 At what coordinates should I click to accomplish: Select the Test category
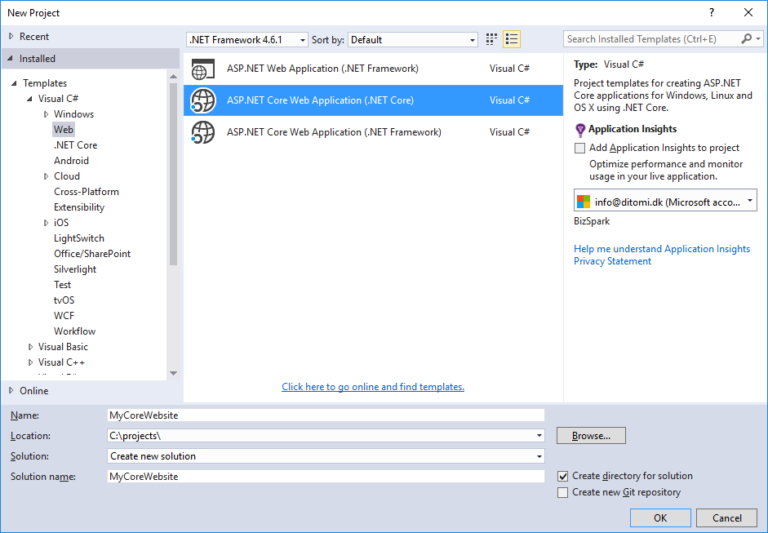click(x=62, y=285)
